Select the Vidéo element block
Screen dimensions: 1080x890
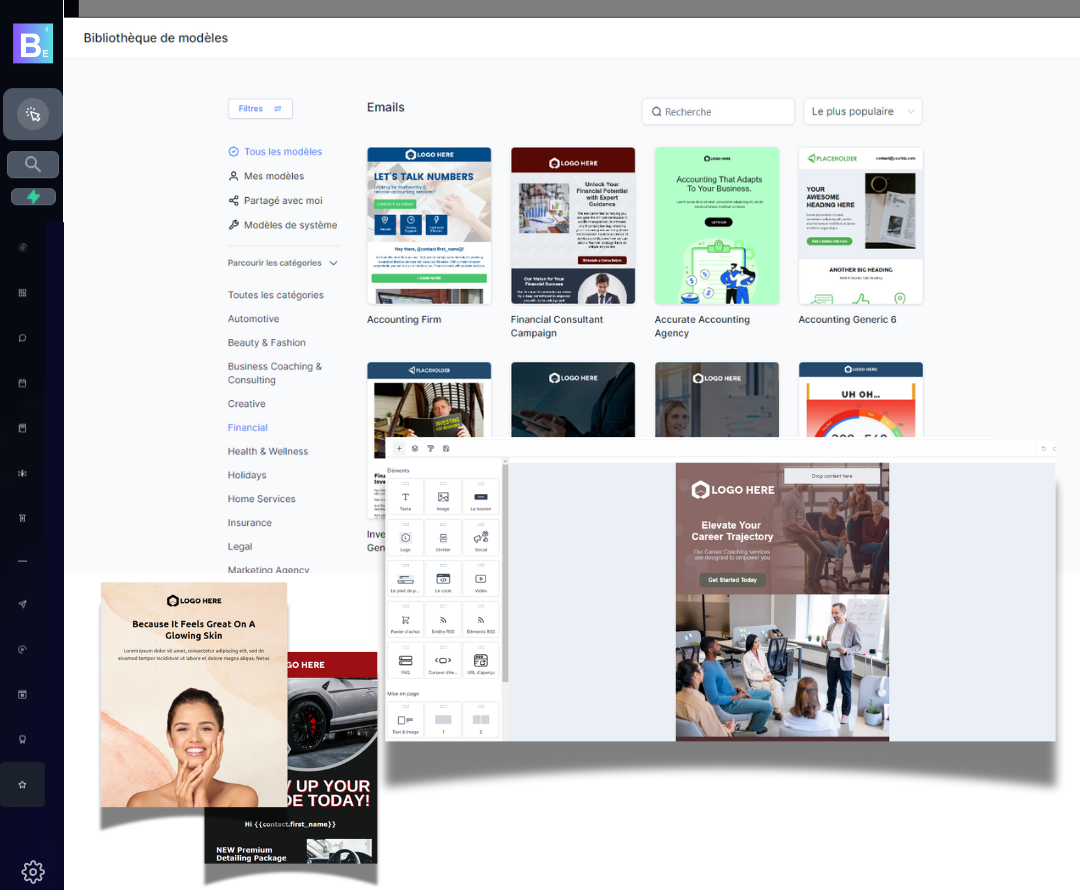pos(481,579)
